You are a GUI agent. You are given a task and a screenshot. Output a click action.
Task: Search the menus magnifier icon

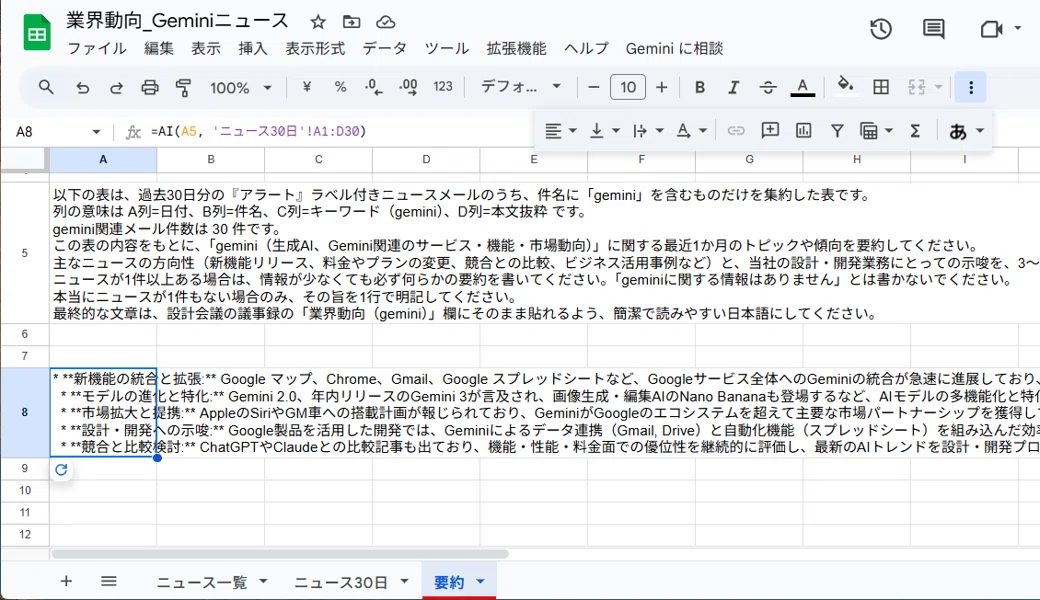(46, 87)
